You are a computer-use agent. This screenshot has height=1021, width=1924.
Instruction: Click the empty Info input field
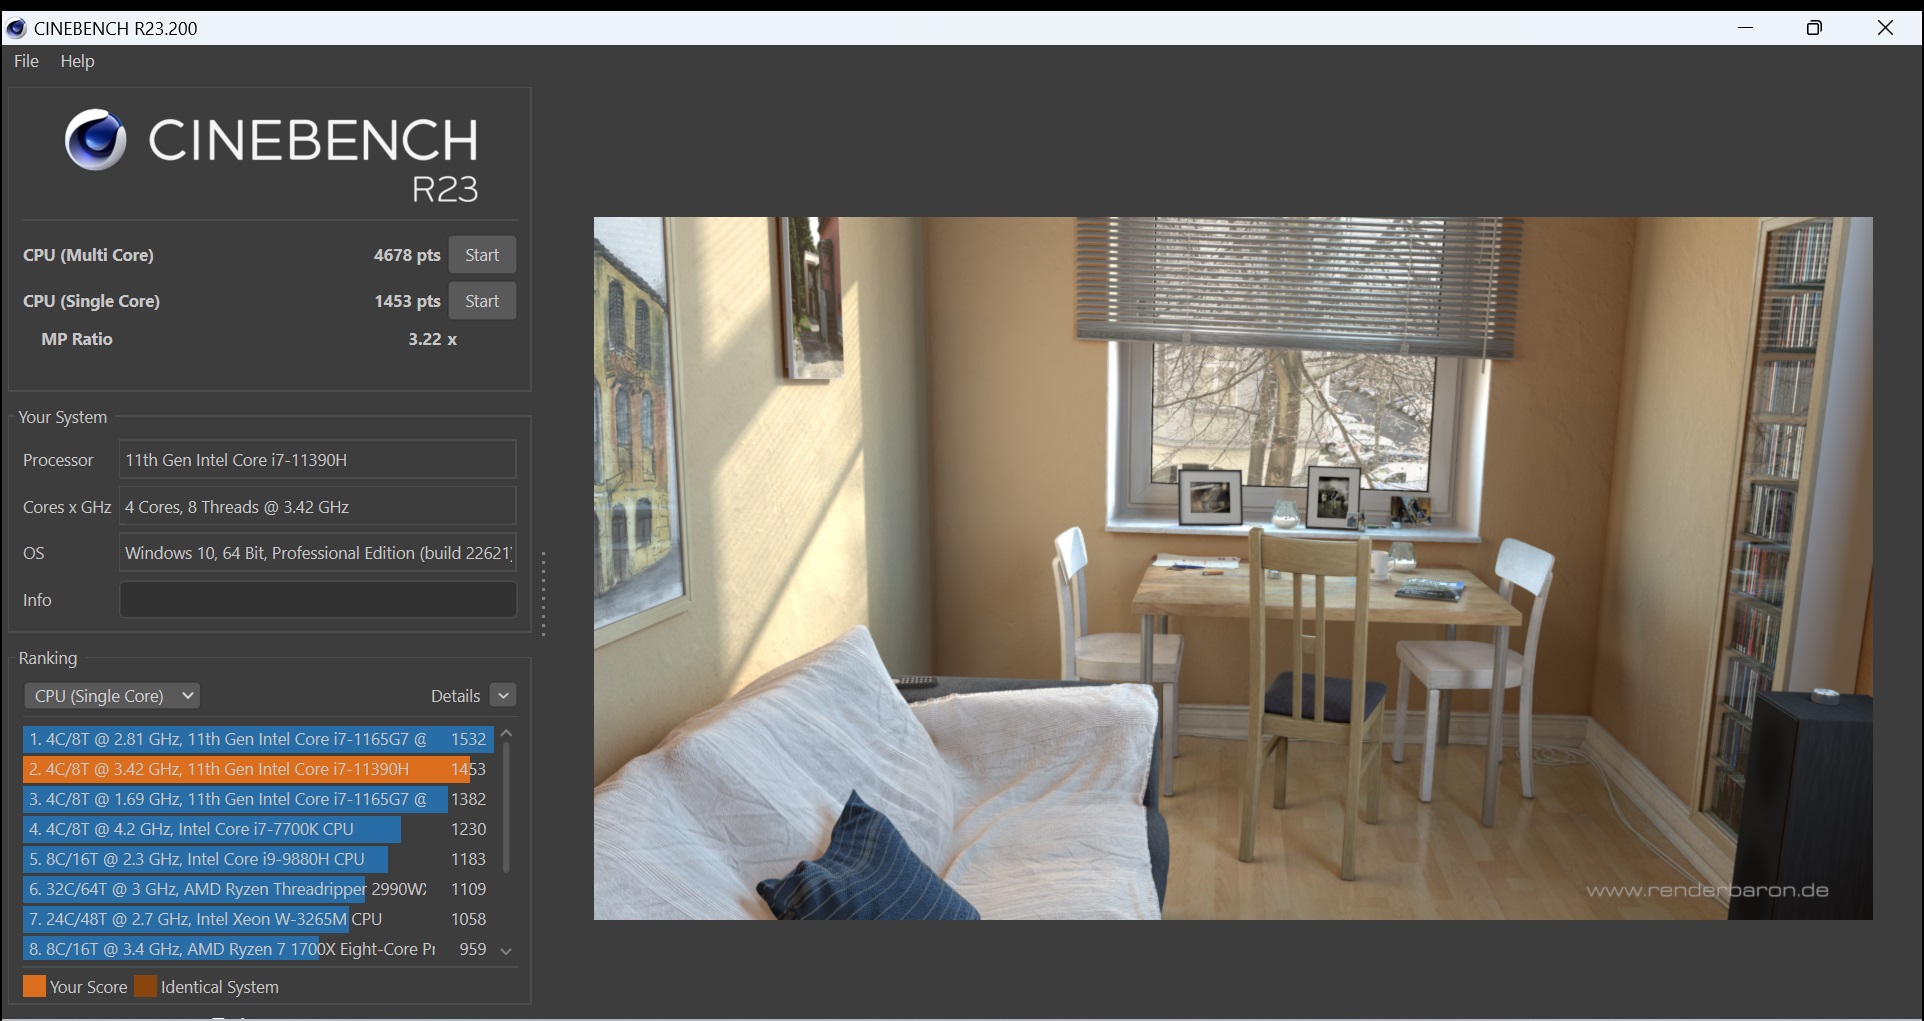point(318,600)
